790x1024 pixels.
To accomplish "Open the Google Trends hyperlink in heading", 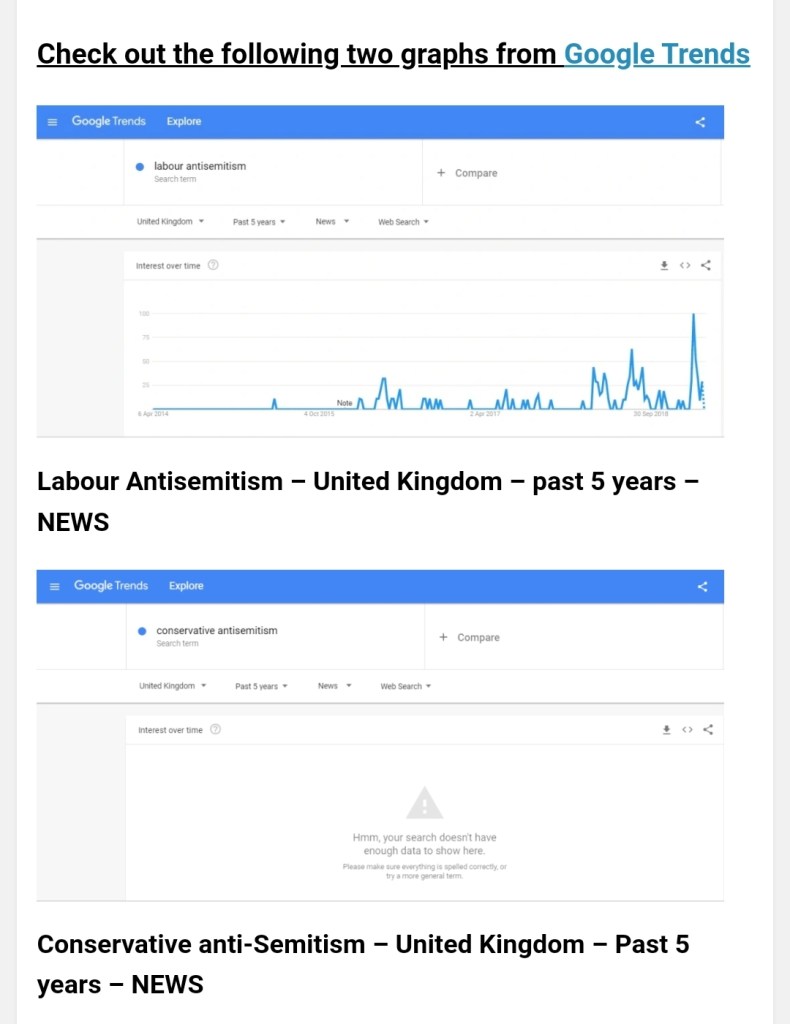I will click(657, 54).
